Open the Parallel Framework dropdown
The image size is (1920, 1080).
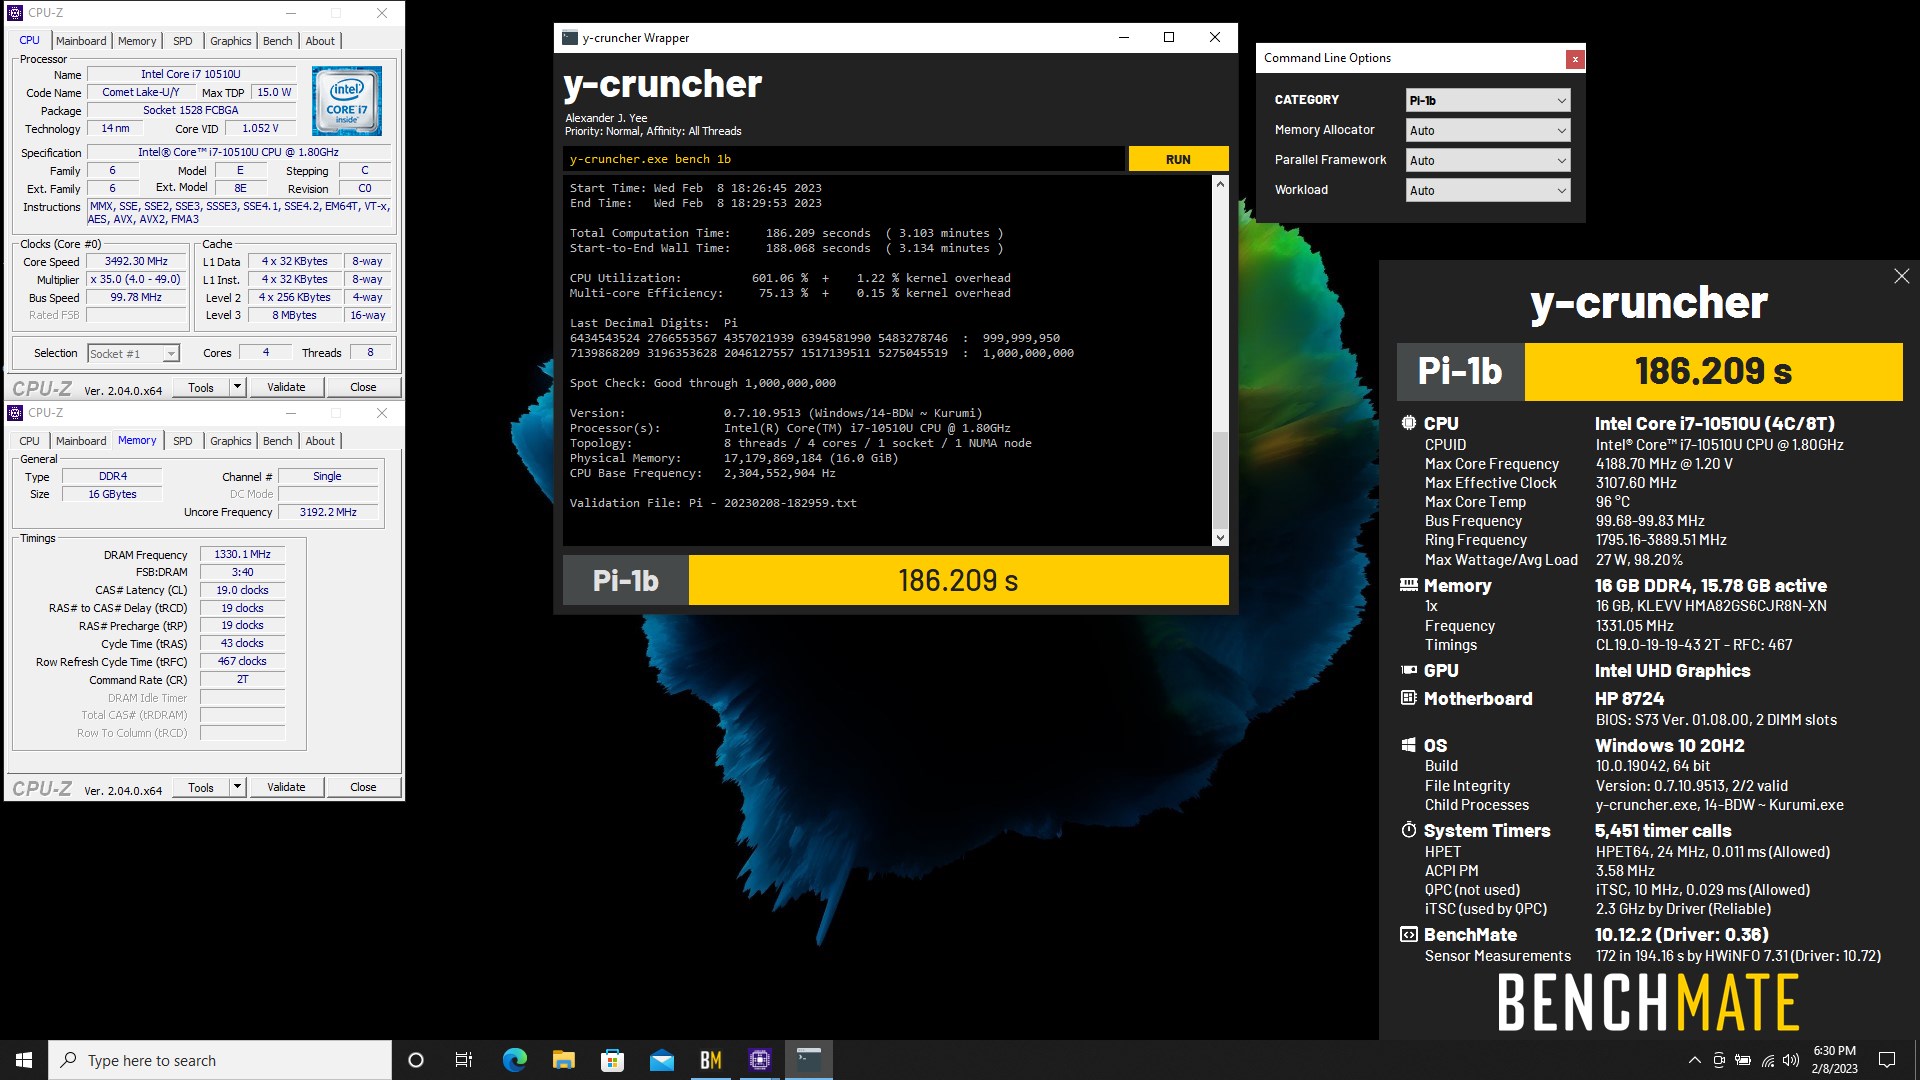(1487, 160)
